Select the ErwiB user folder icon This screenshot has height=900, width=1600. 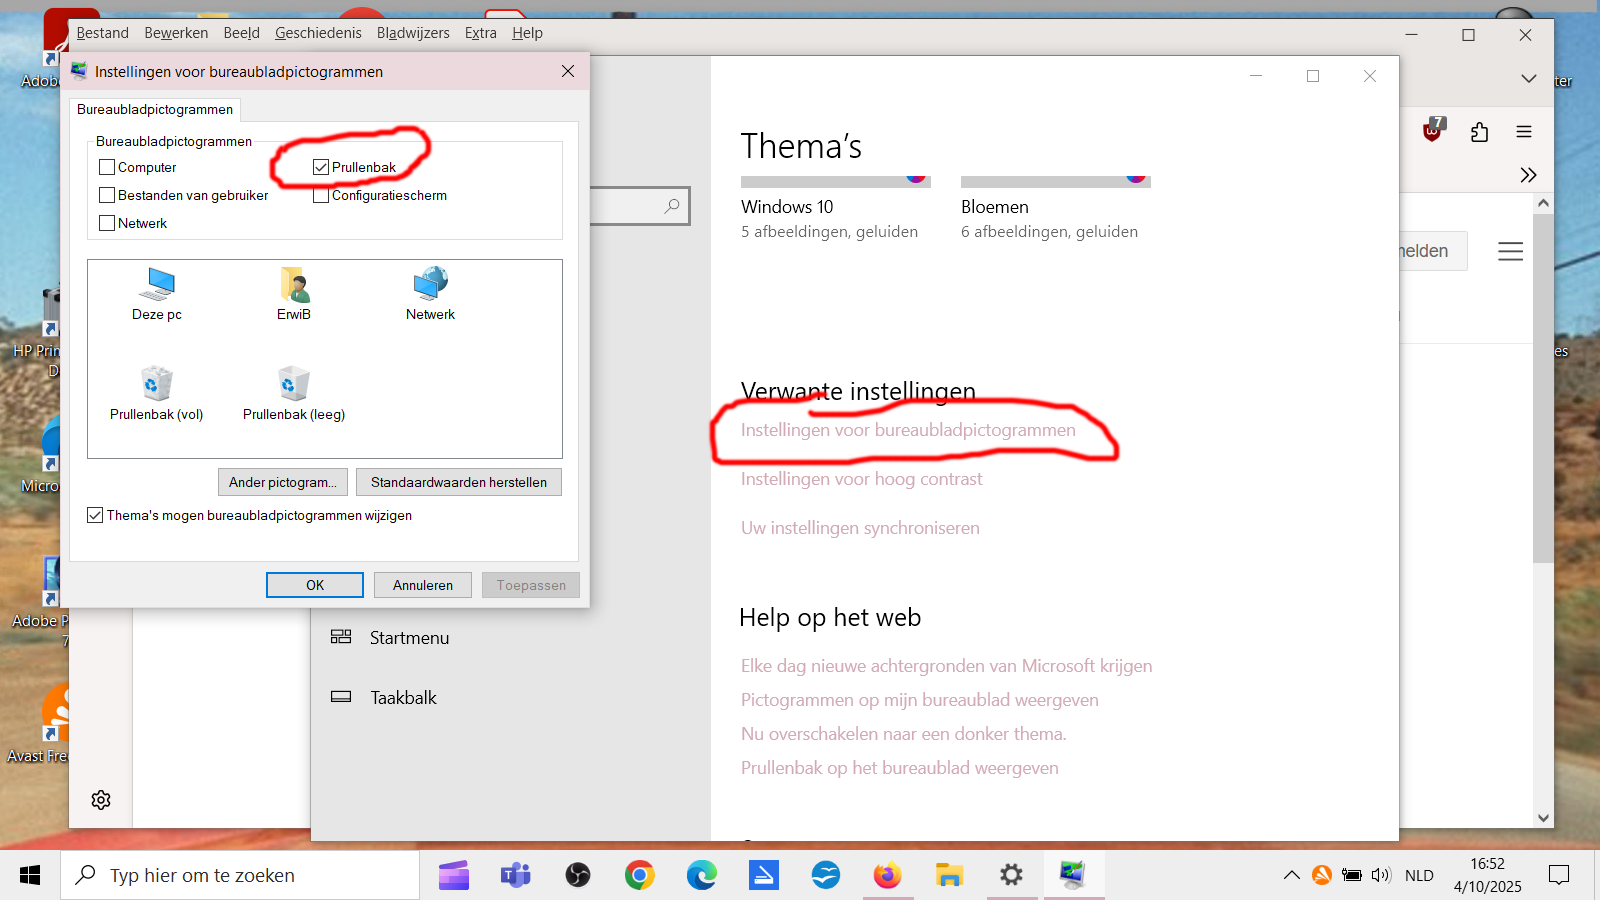(x=294, y=294)
